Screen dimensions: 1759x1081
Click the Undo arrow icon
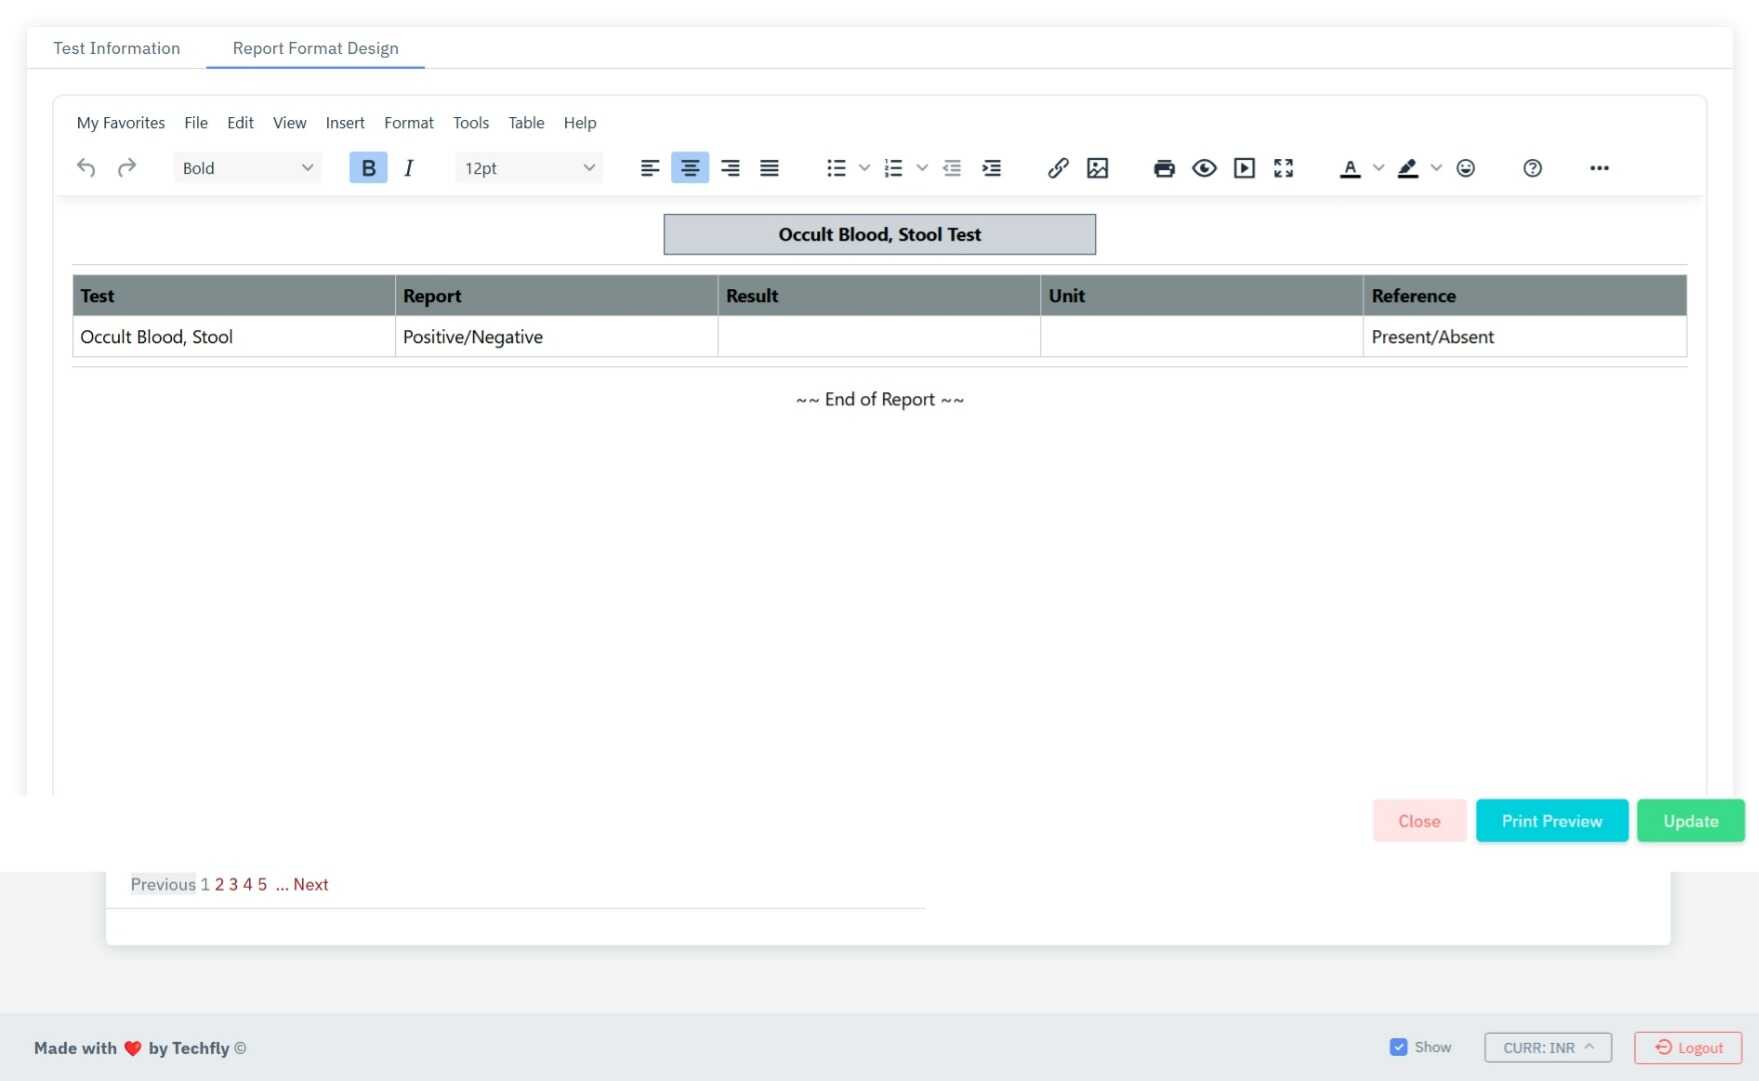(86, 168)
